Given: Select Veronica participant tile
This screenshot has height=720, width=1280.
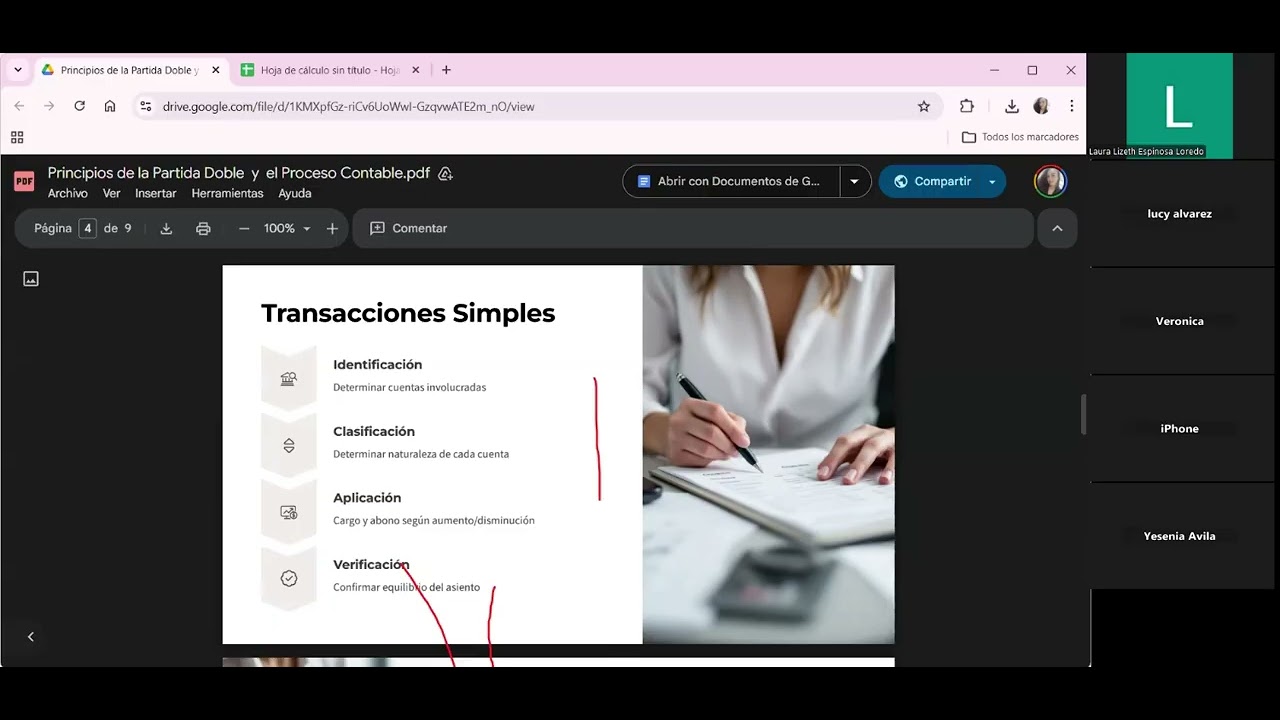Looking at the screenshot, I should point(1180,321).
